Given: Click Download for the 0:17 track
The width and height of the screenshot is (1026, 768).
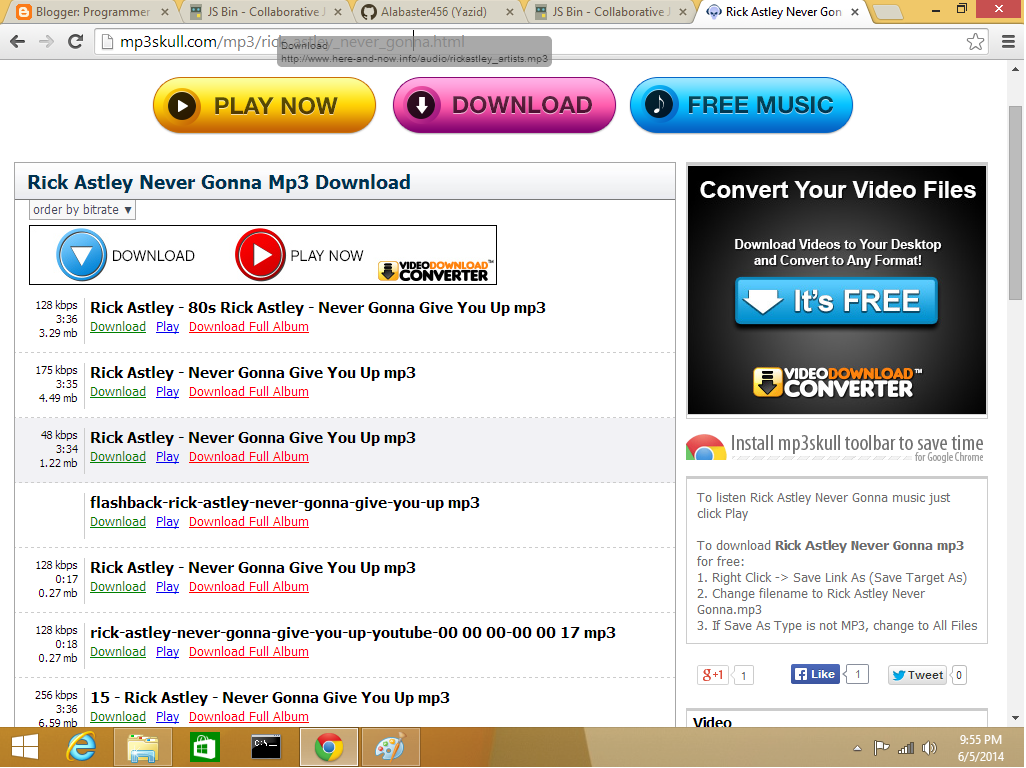Looking at the screenshot, I should tap(118, 586).
